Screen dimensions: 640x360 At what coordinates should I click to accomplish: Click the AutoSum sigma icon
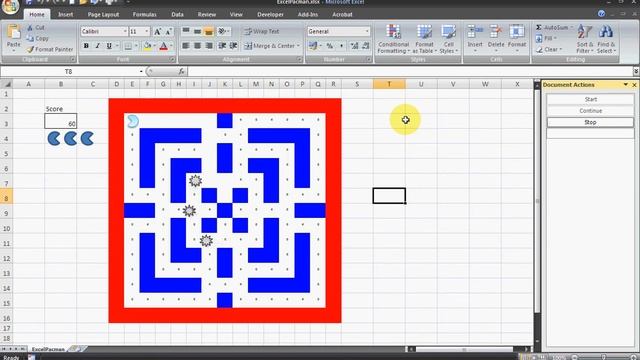coord(539,27)
